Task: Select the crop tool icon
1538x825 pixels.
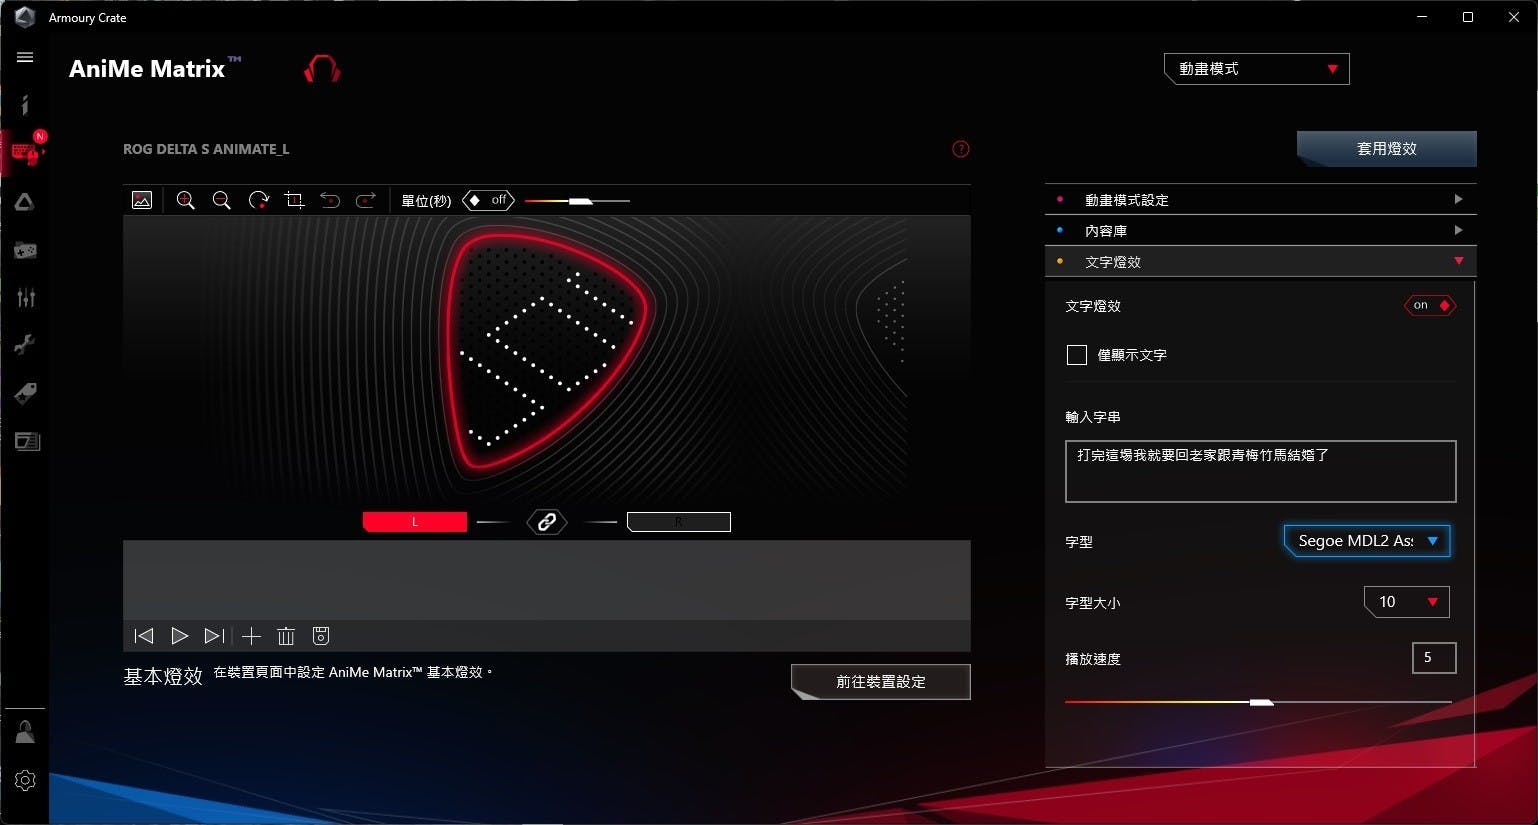Action: pyautogui.click(x=294, y=200)
